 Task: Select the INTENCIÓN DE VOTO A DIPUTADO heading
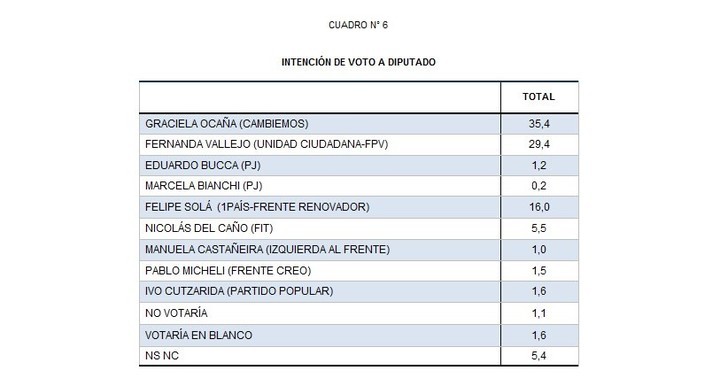point(359,62)
